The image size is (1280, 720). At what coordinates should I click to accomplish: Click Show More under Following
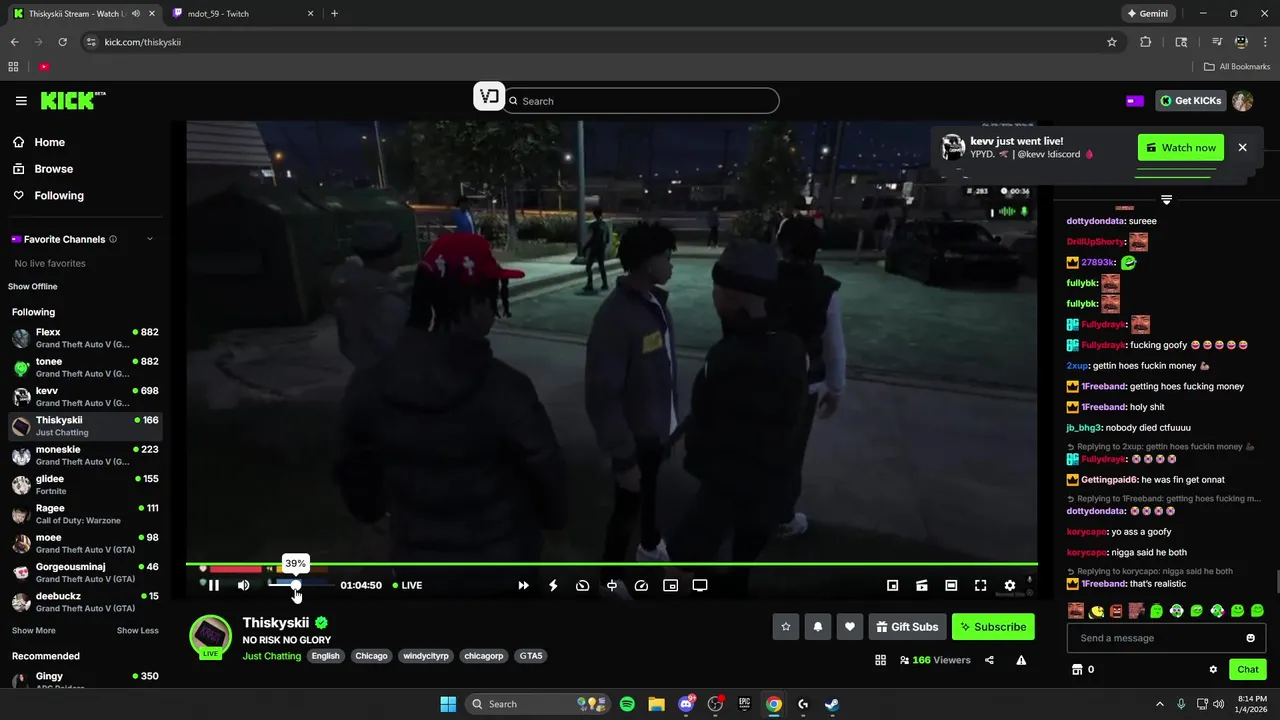pos(34,631)
